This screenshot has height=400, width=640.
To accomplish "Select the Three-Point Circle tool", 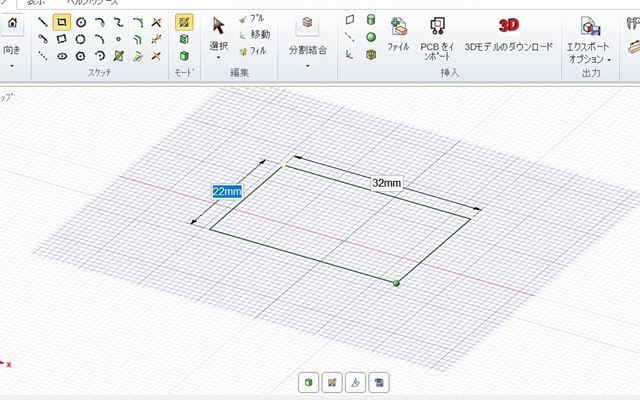I will [81, 39].
